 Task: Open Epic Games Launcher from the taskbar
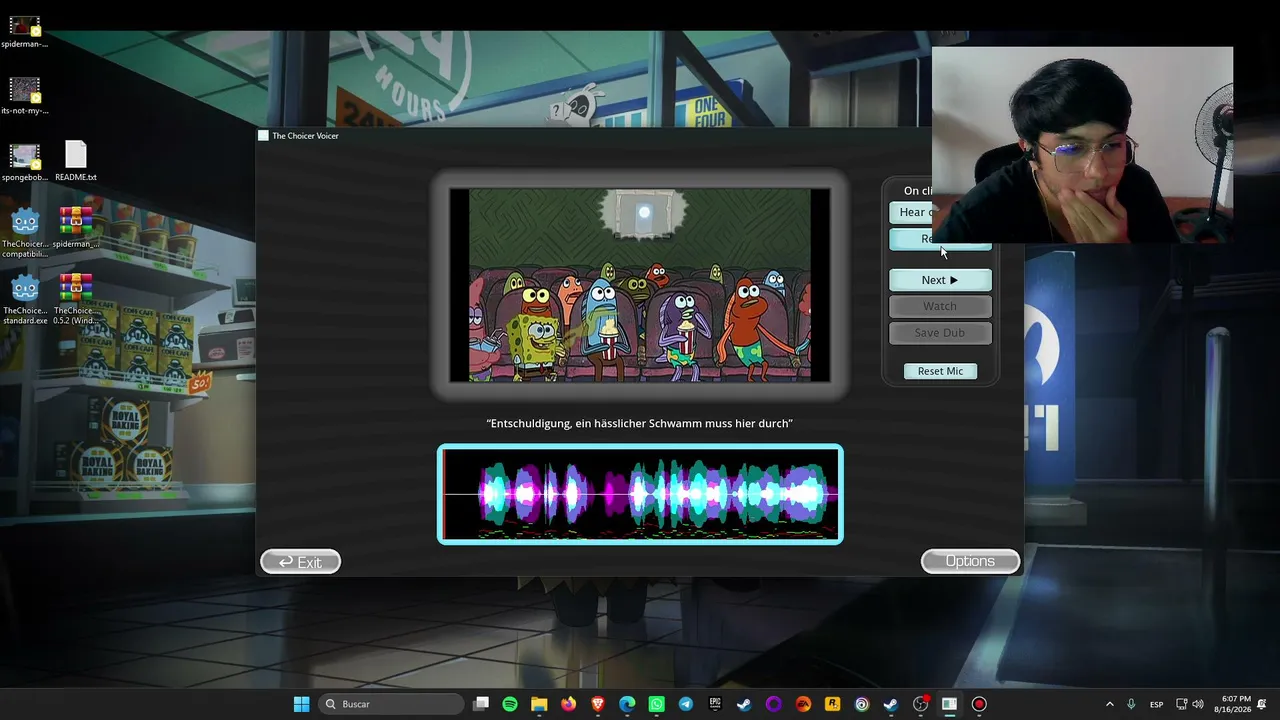[715, 704]
